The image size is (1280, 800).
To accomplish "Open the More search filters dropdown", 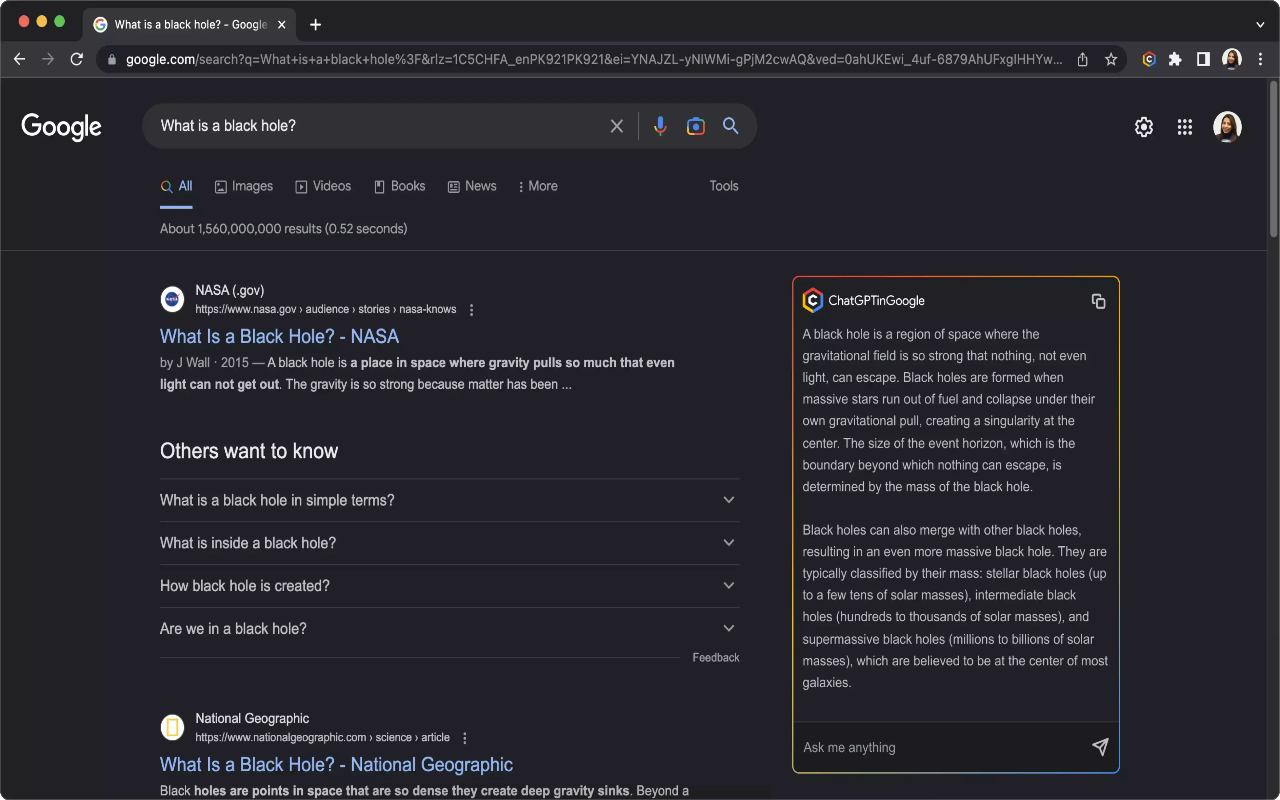I will click(x=538, y=186).
